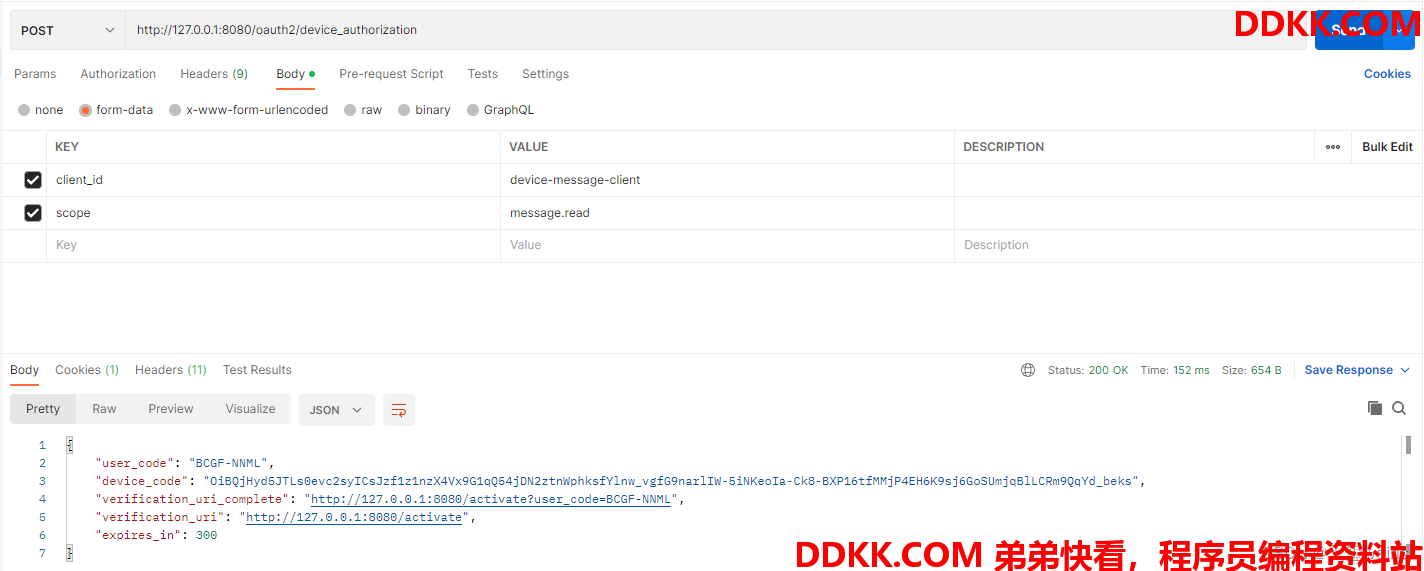Viewport: 1424px width, 571px height.
Task: Click the Save Response button
Action: (x=1348, y=370)
